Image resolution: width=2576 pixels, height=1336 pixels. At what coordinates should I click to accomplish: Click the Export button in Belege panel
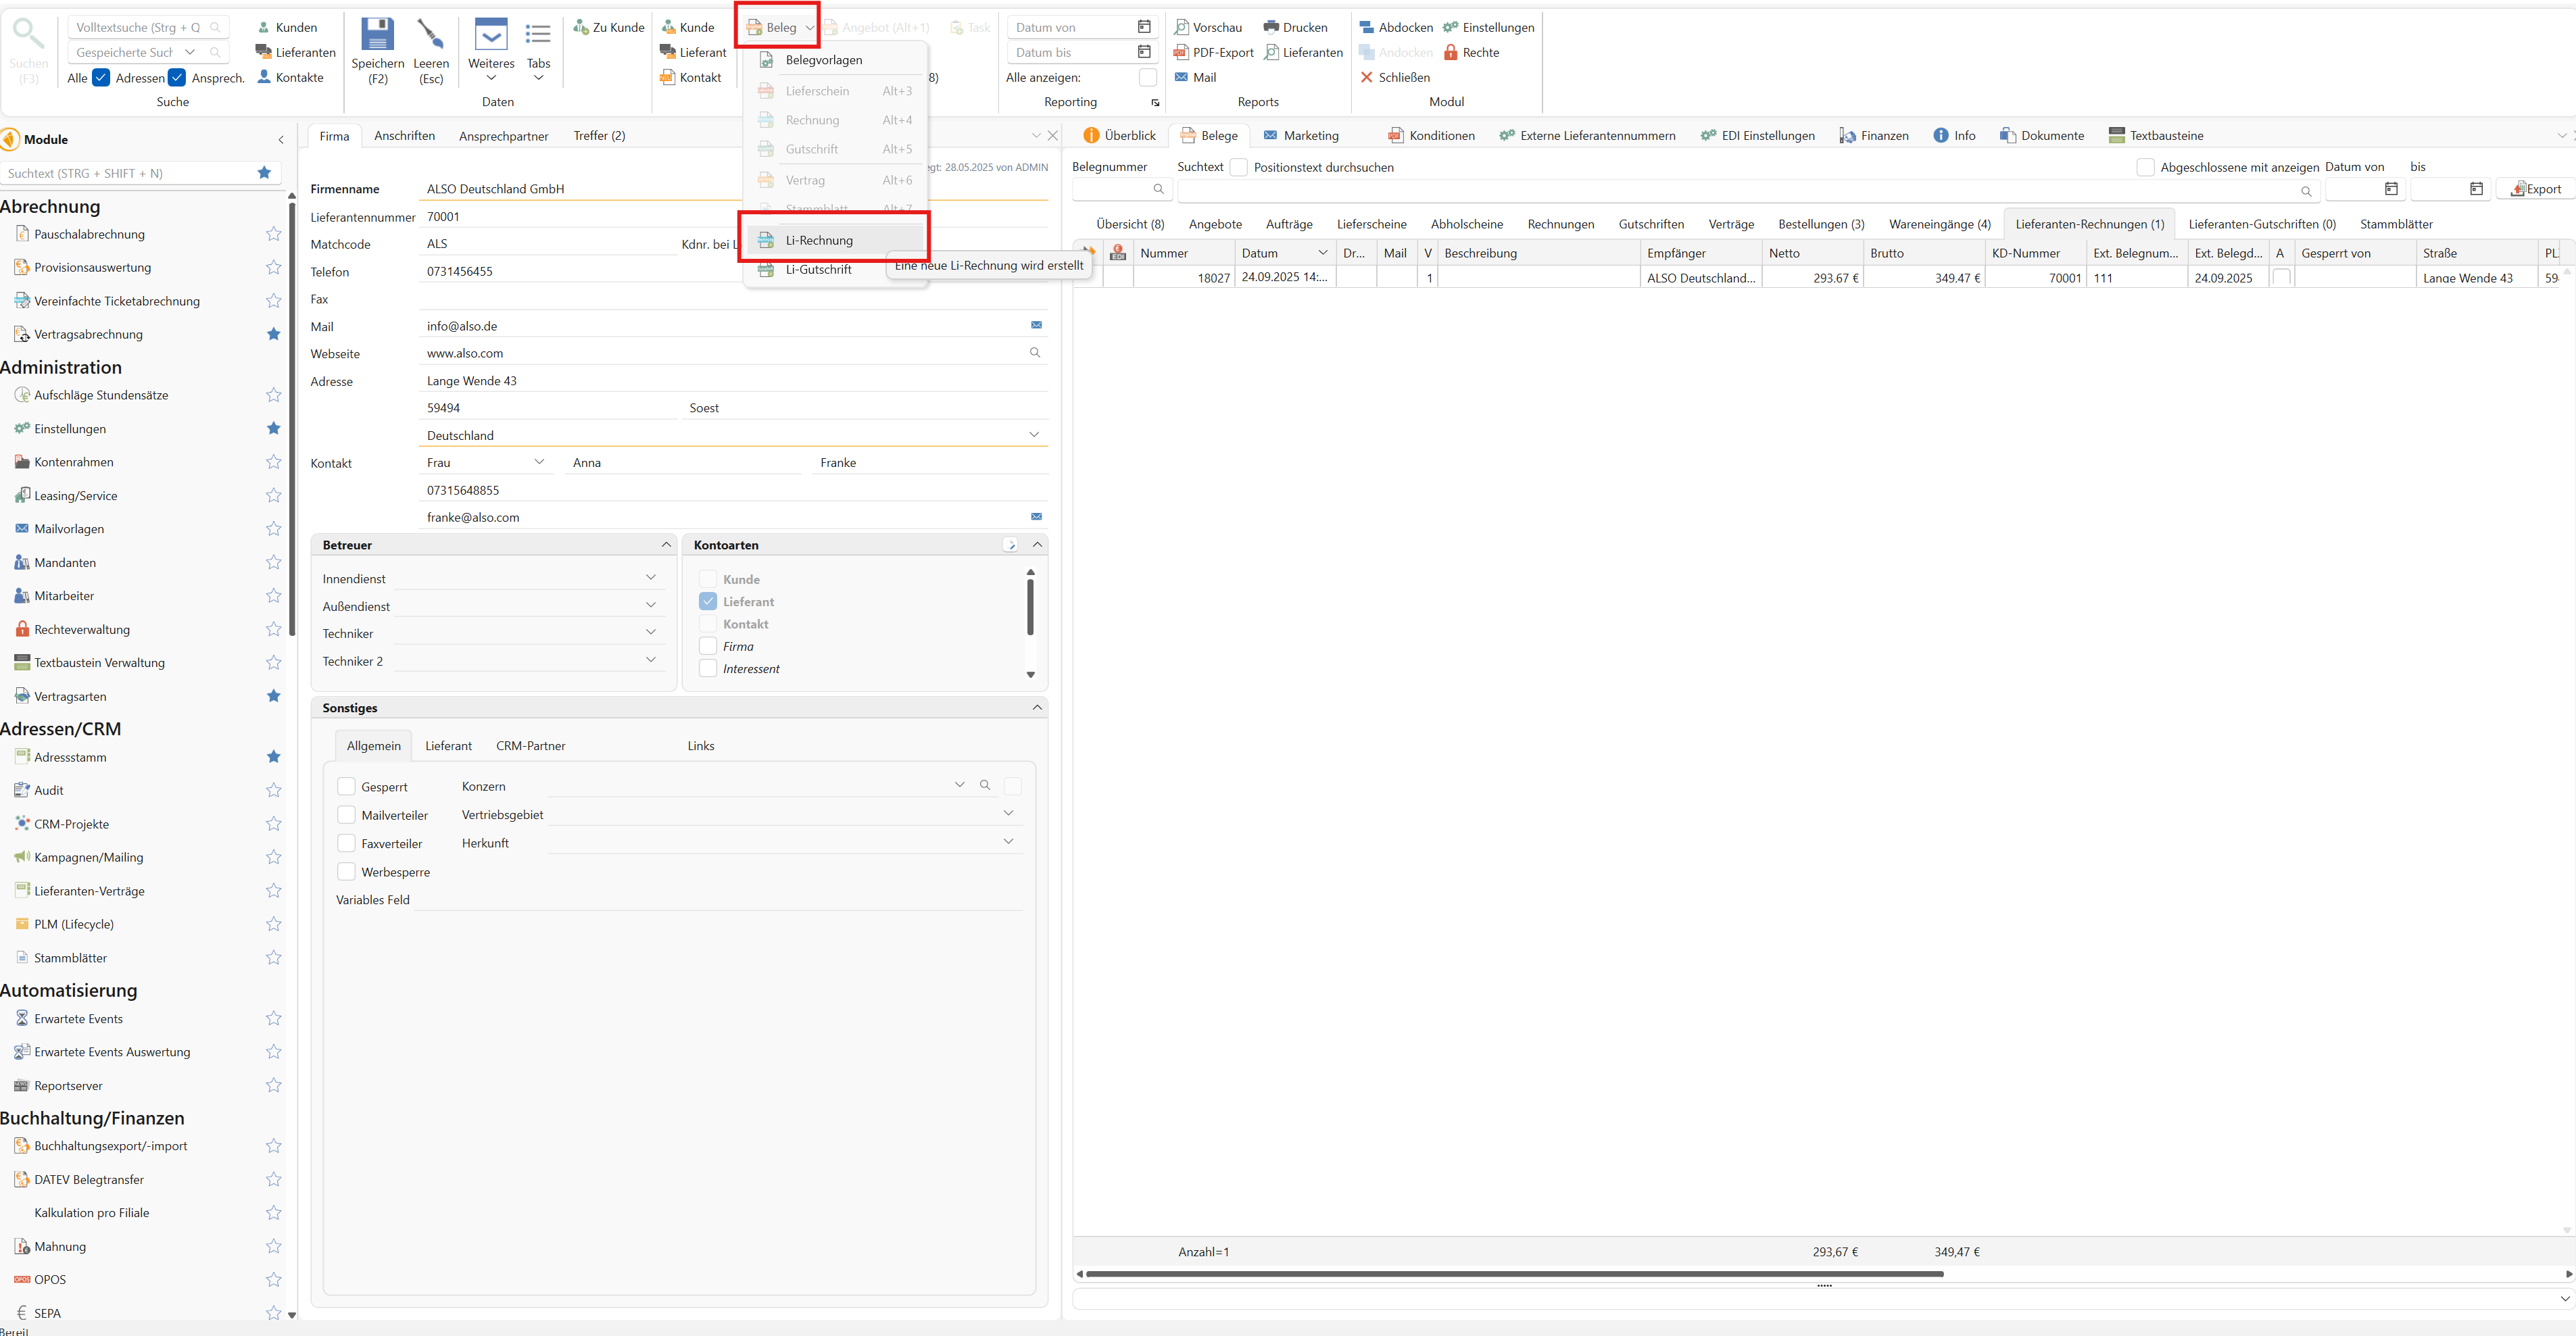point(2535,189)
